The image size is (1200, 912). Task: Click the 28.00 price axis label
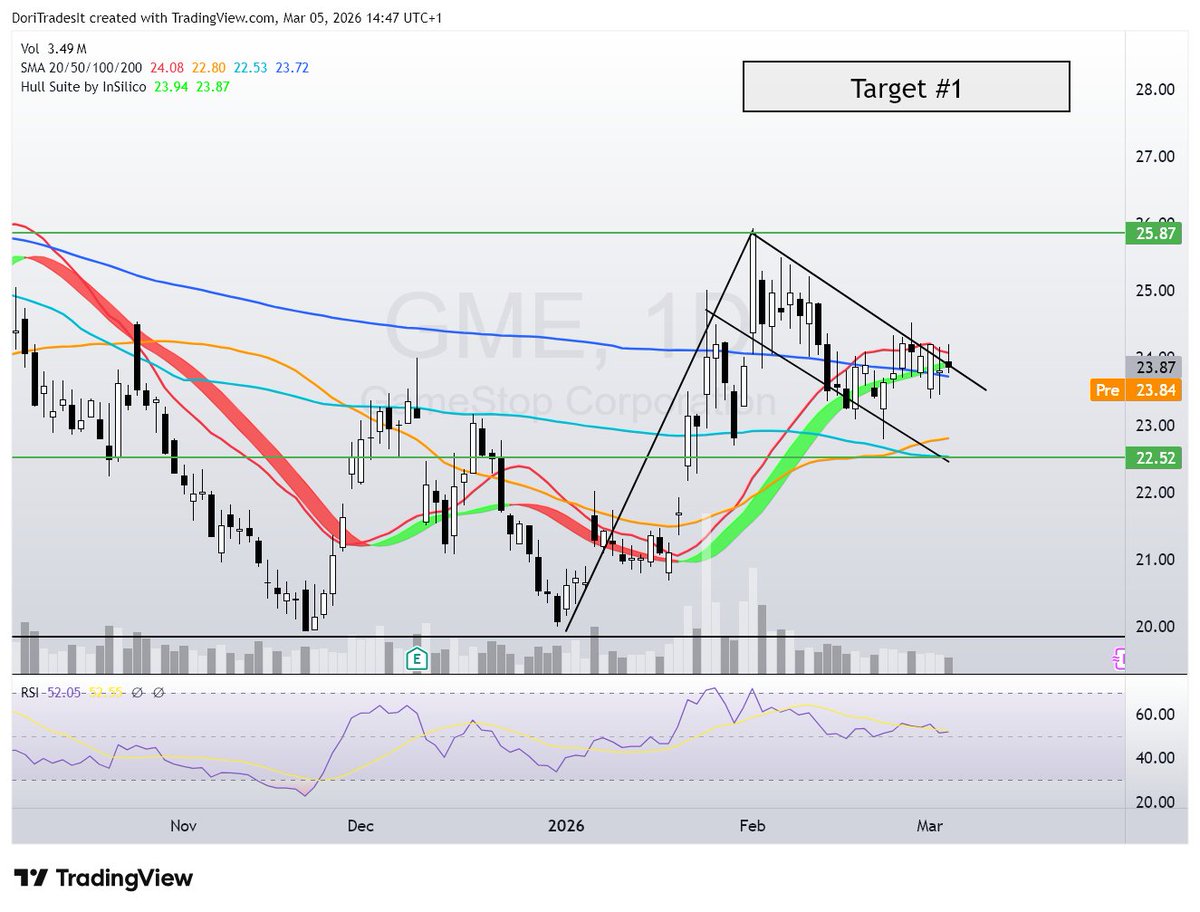[1155, 89]
